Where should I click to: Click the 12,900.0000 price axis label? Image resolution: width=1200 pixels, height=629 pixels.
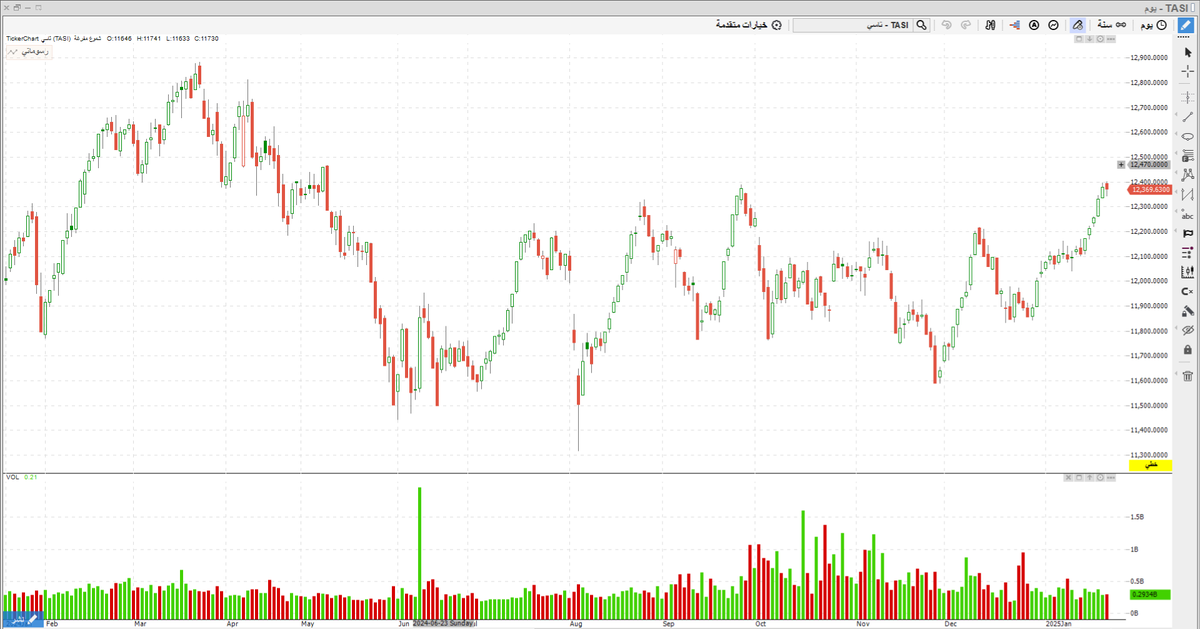point(1150,58)
